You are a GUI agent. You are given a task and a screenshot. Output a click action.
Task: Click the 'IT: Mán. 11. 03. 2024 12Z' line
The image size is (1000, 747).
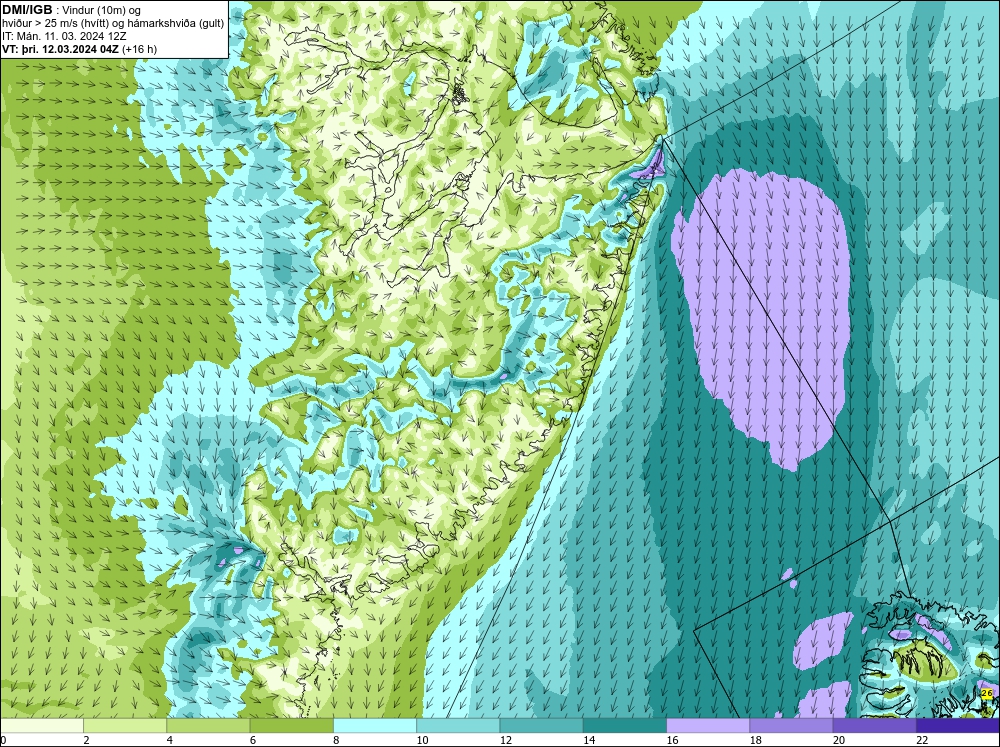coord(64,36)
